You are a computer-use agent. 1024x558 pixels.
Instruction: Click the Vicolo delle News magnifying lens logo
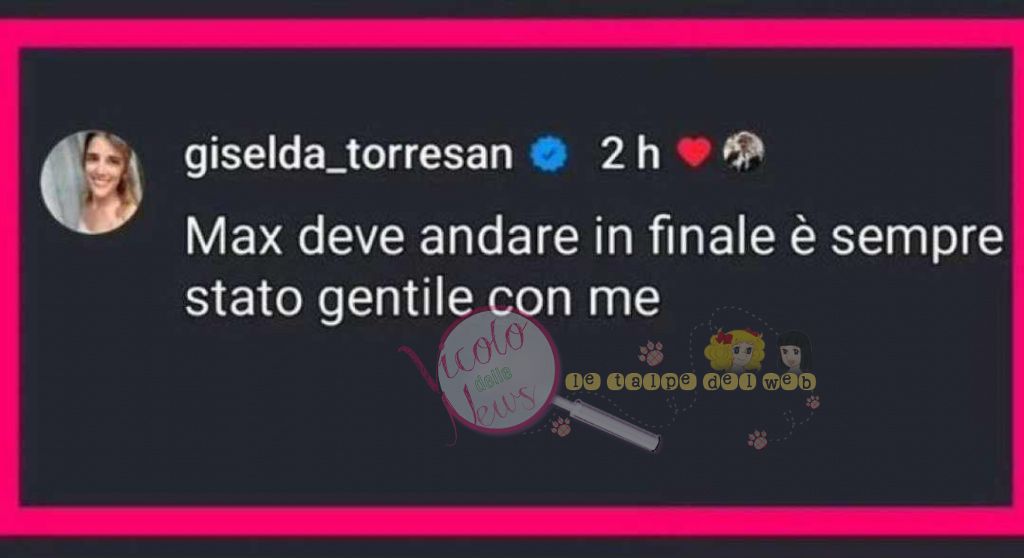click(498, 371)
